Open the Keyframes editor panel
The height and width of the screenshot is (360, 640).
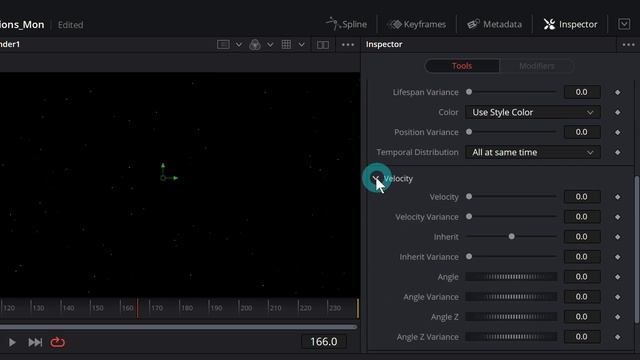click(416, 24)
